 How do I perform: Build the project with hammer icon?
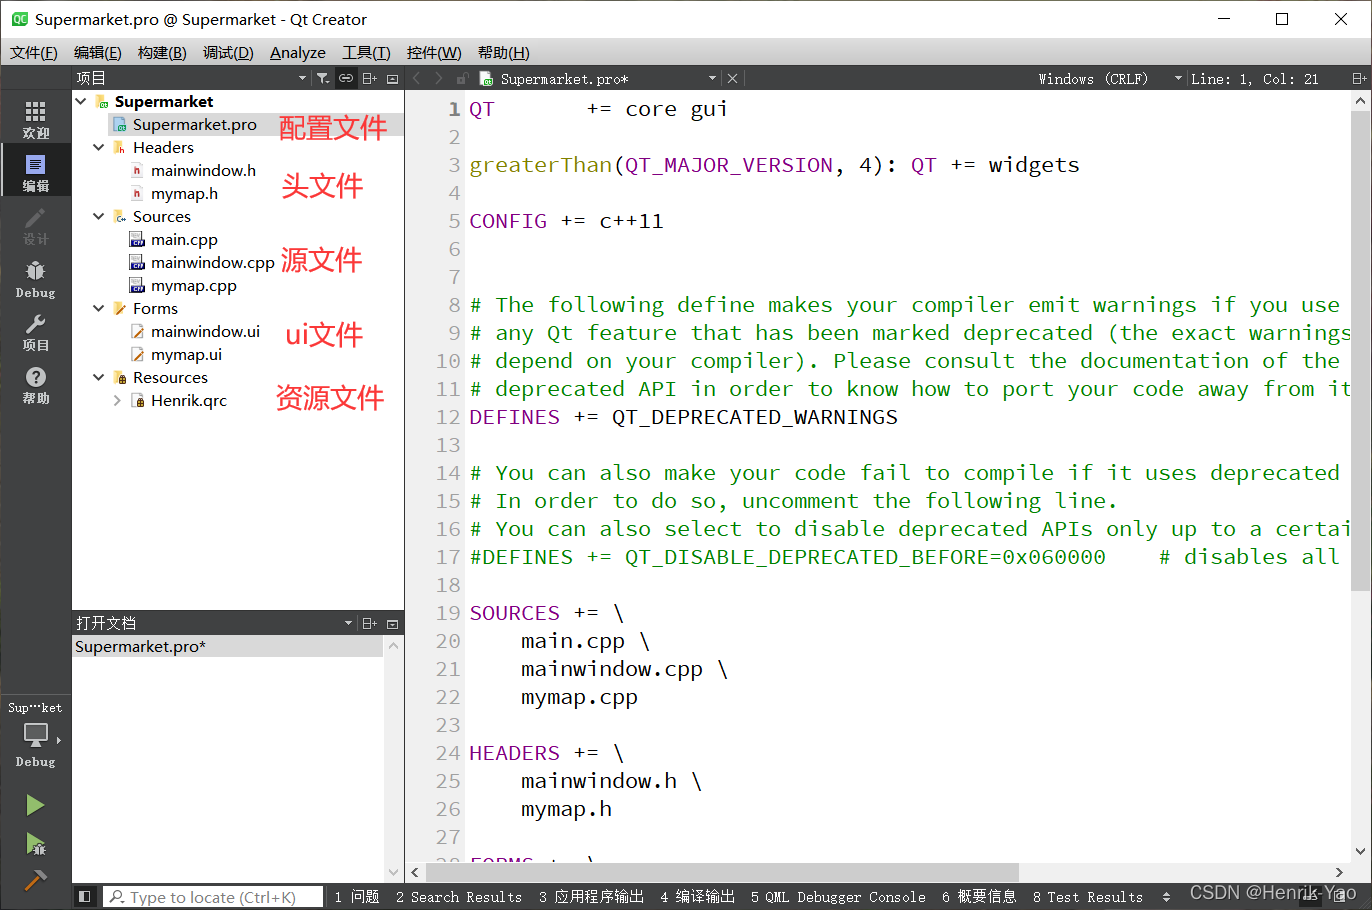coord(35,880)
